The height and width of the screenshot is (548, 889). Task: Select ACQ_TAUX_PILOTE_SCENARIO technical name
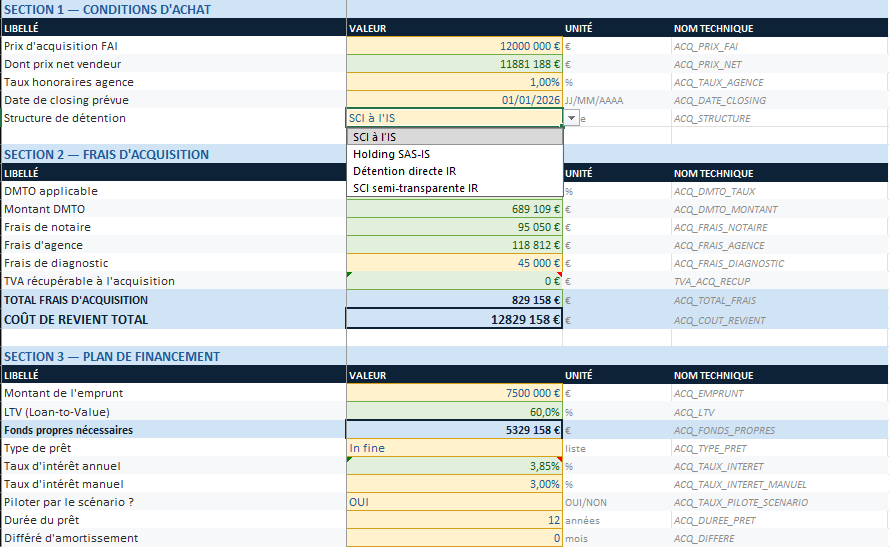[741, 503]
